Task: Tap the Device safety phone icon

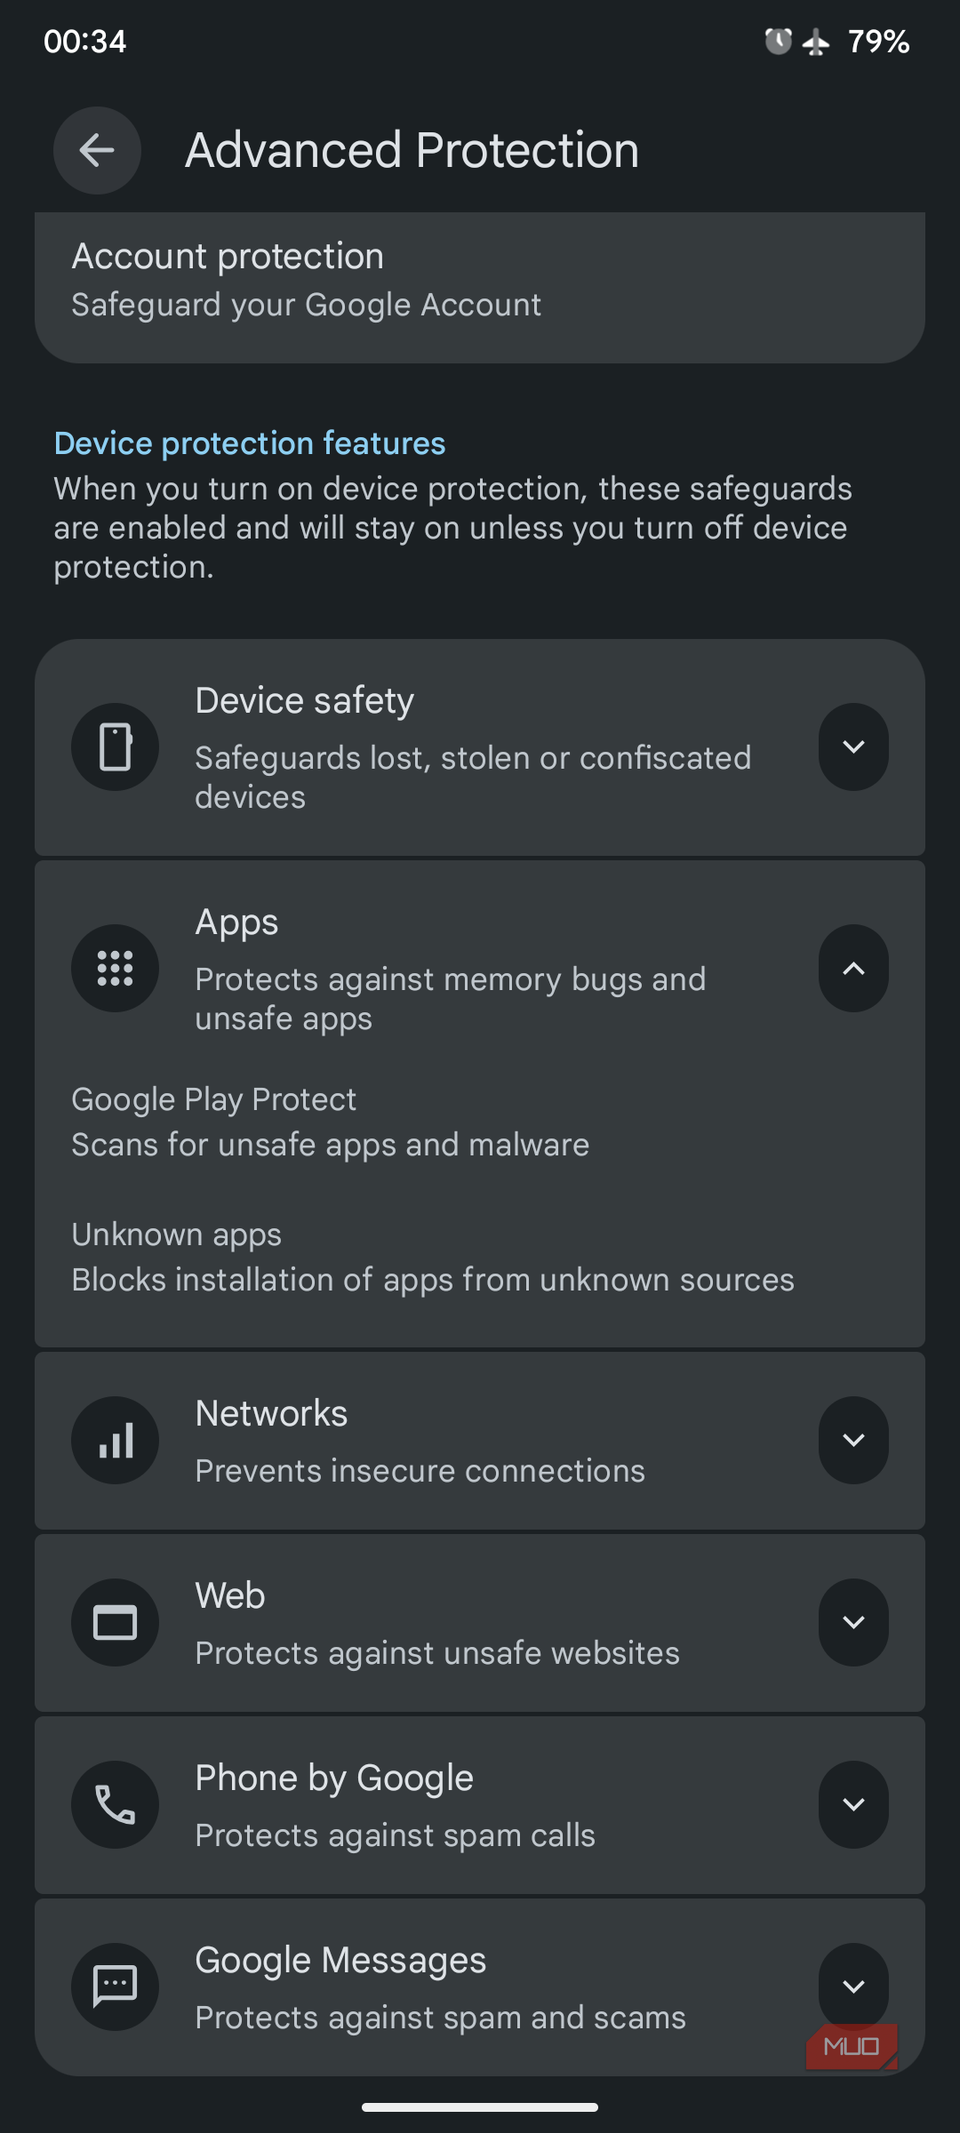Action: point(115,747)
